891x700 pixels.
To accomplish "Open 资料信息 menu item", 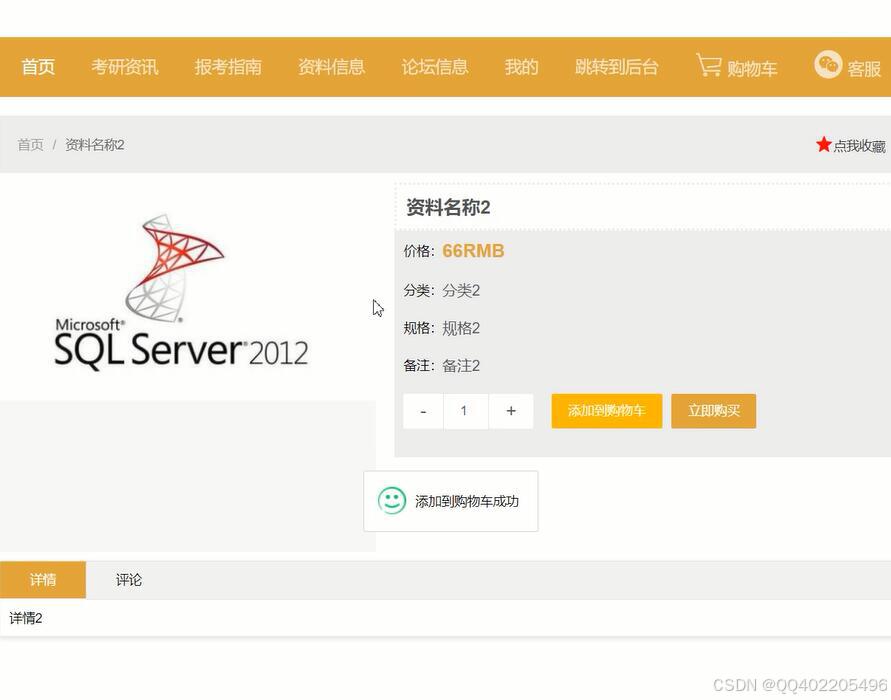I will point(332,67).
